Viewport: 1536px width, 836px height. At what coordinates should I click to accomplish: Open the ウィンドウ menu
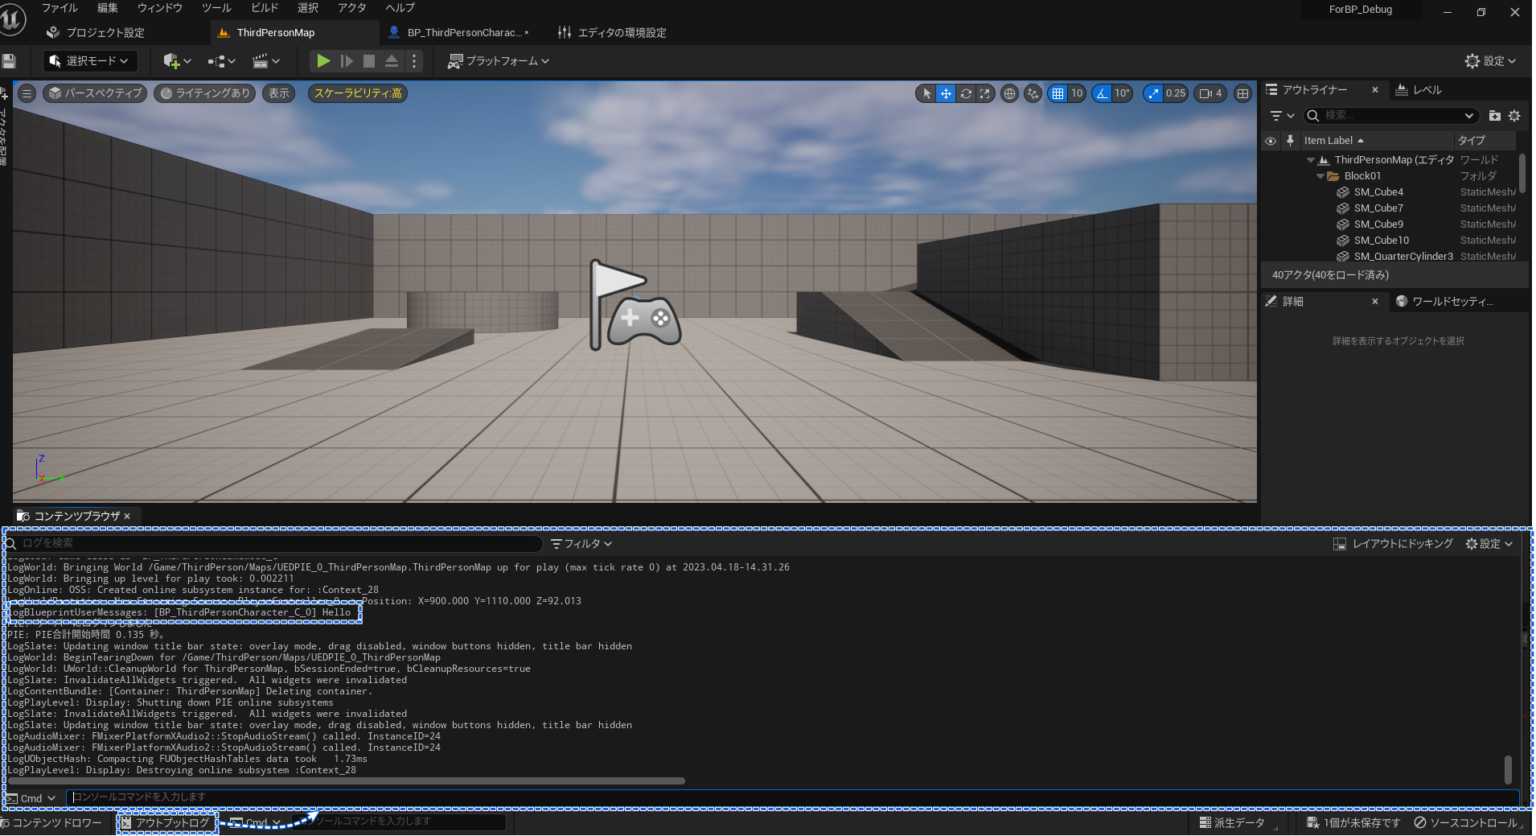click(x=159, y=8)
